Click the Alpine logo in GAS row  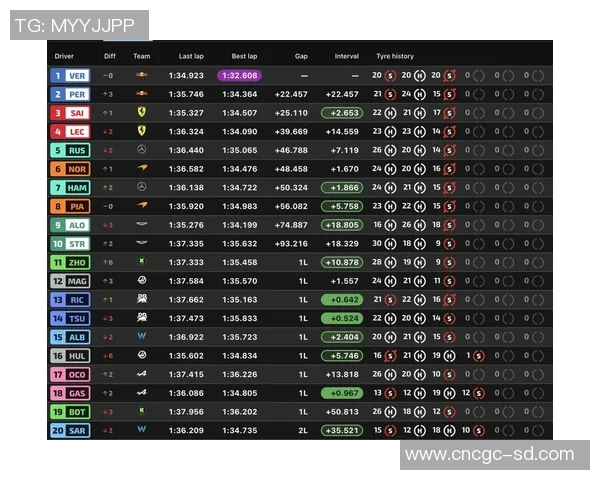point(142,392)
